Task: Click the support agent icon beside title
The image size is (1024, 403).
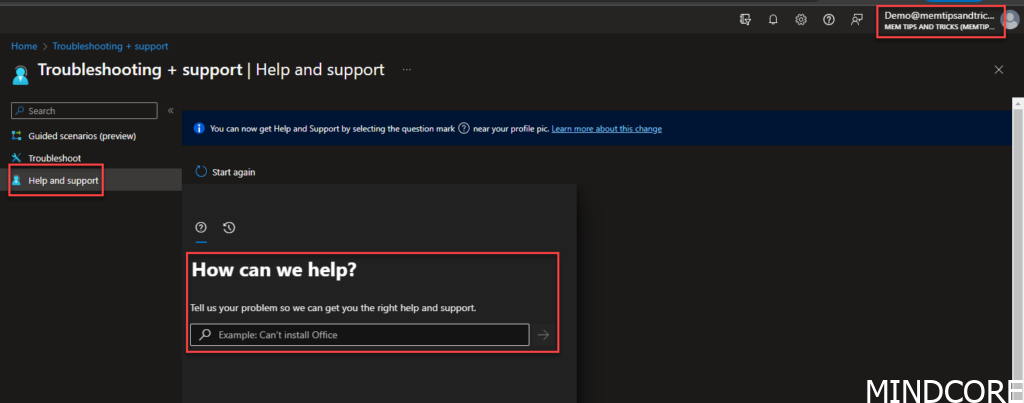Action: coord(21,74)
